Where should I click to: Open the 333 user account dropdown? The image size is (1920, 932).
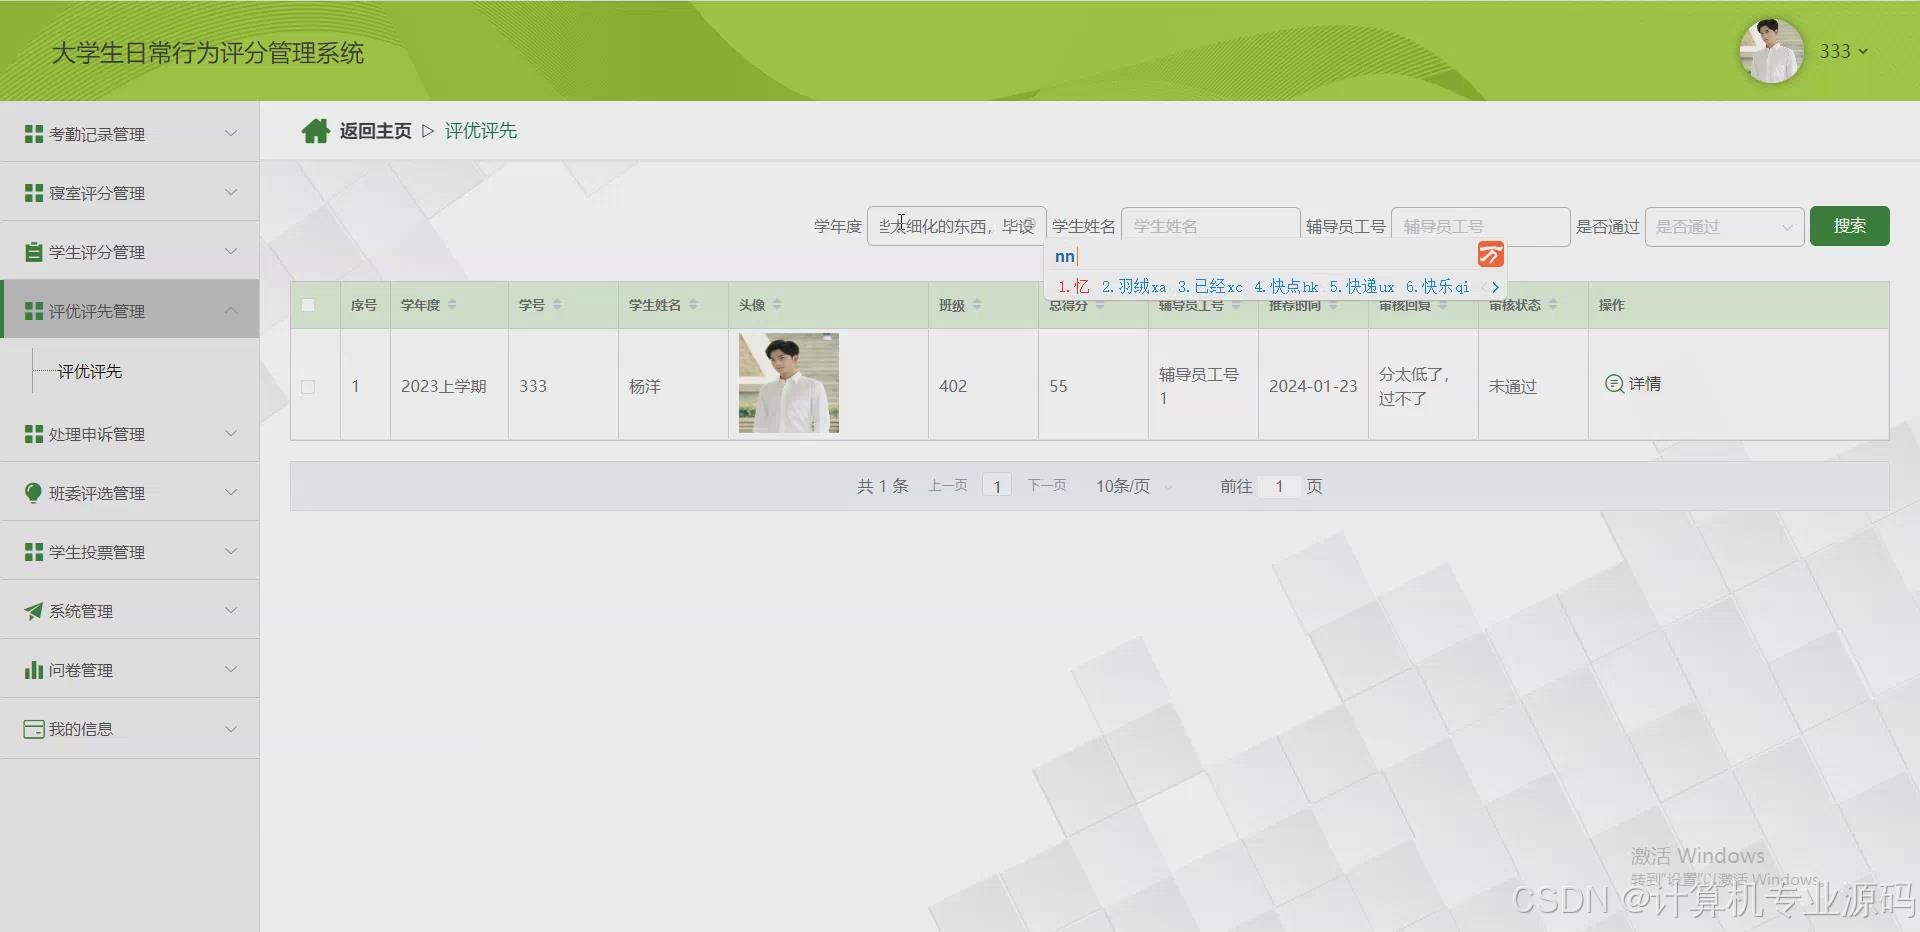pos(1844,51)
